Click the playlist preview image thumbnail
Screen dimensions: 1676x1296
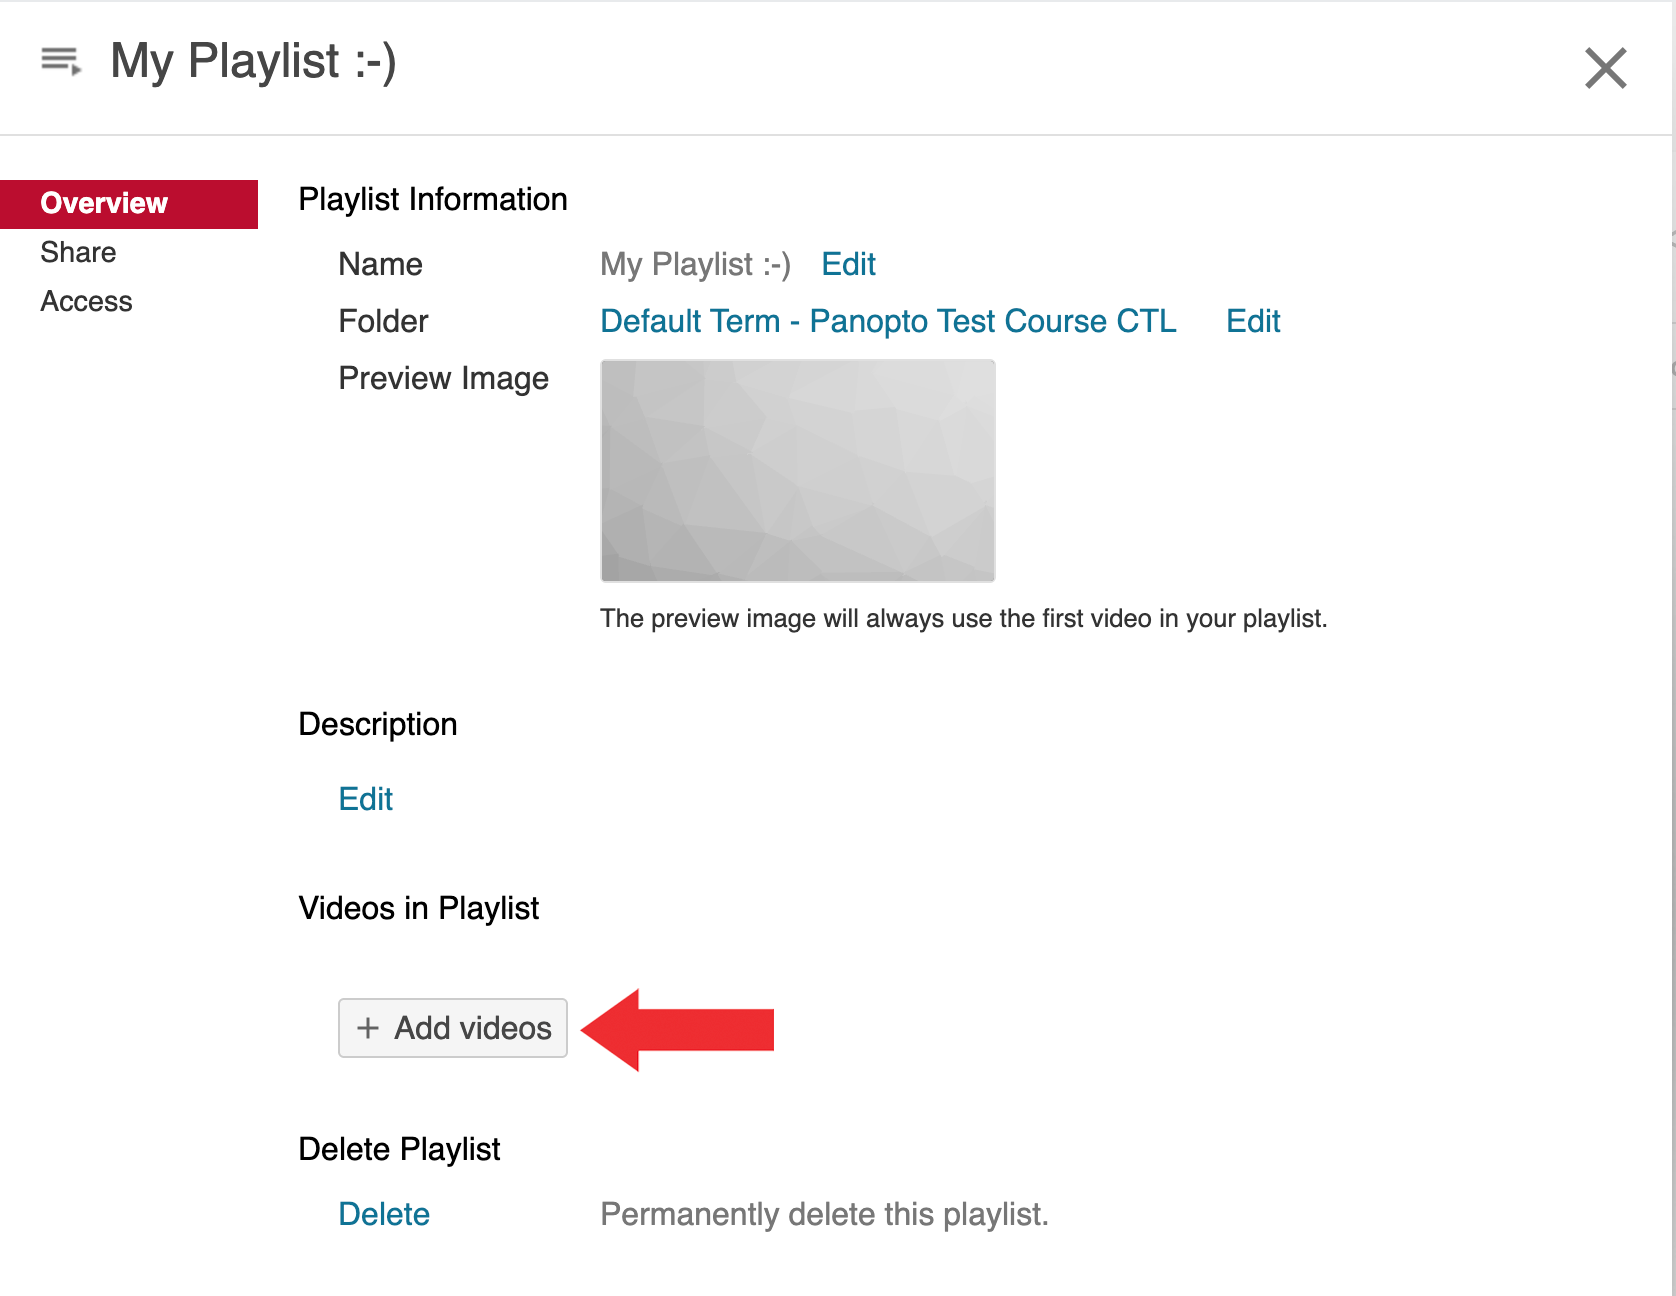pos(797,470)
